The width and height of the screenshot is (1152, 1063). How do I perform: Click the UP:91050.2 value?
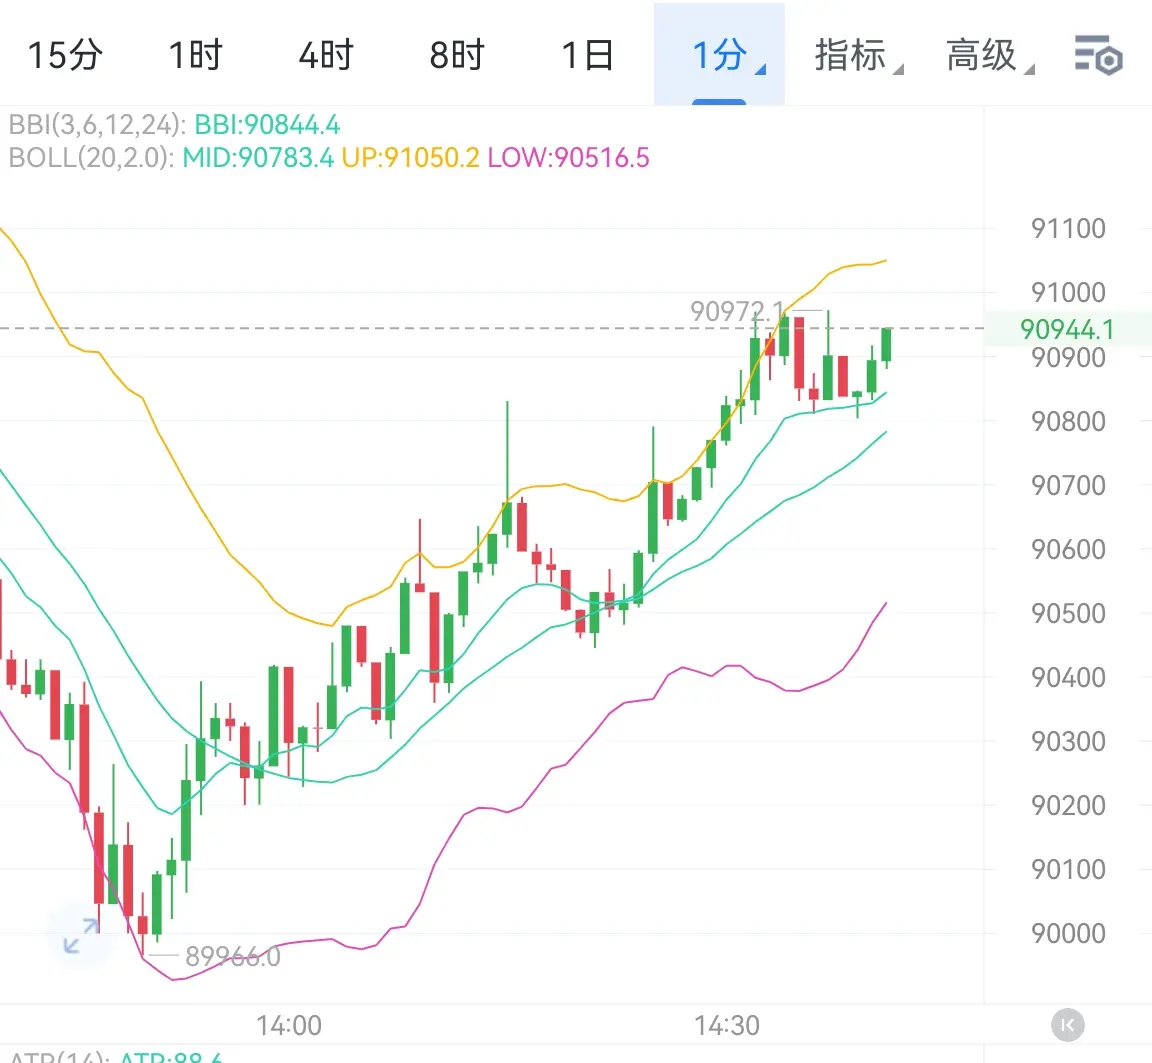click(x=410, y=158)
